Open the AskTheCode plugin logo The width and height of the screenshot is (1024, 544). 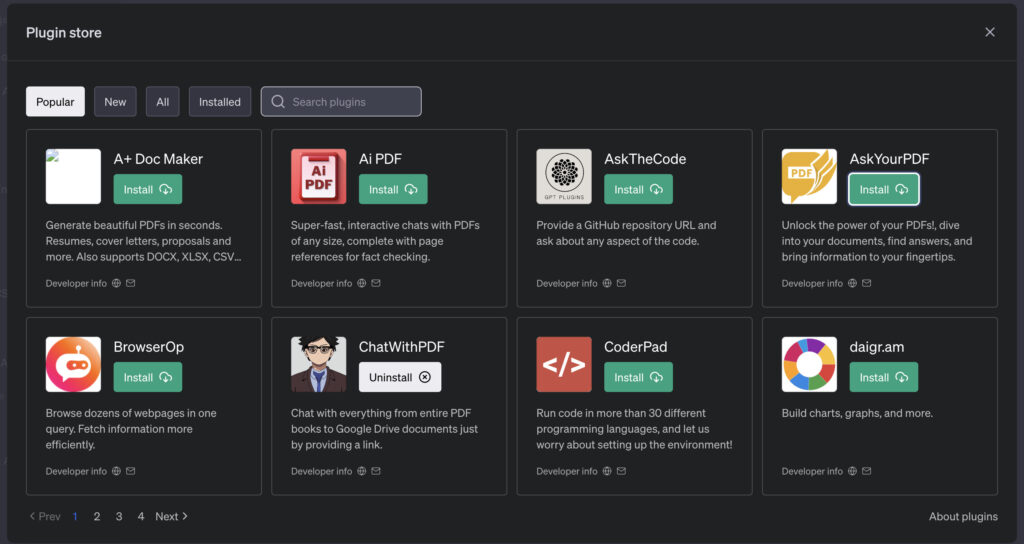564,176
